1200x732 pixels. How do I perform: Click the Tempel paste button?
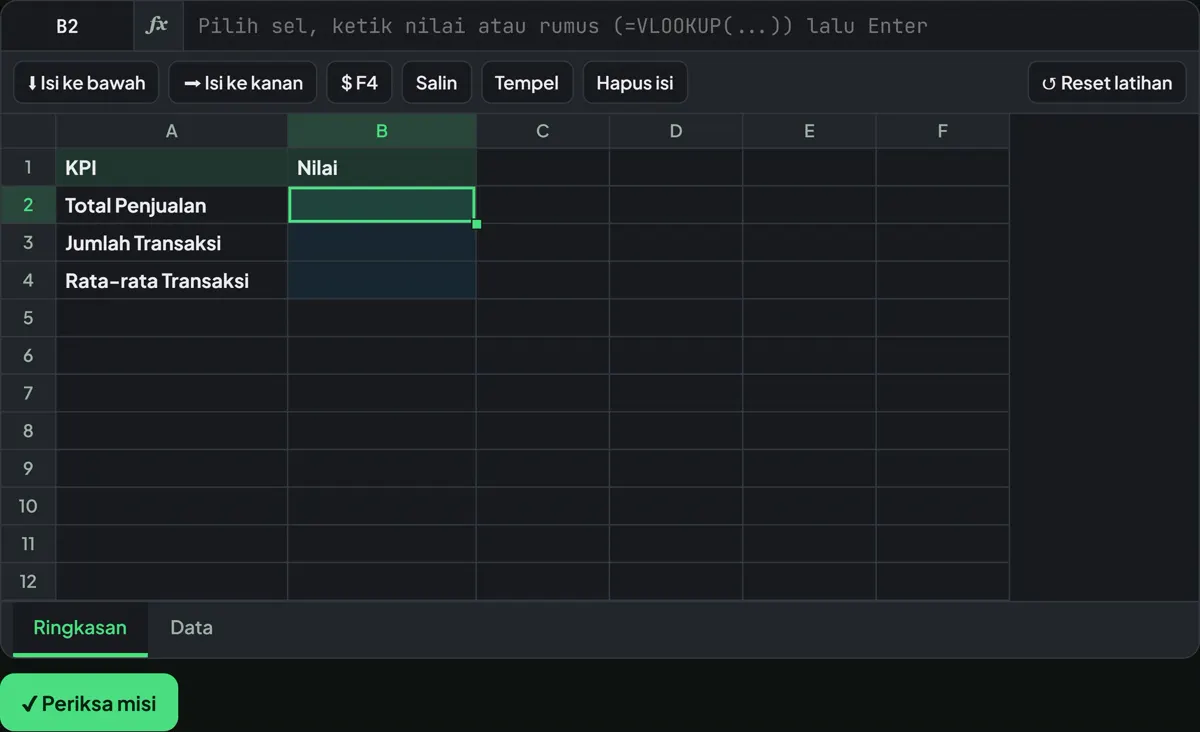pos(527,83)
